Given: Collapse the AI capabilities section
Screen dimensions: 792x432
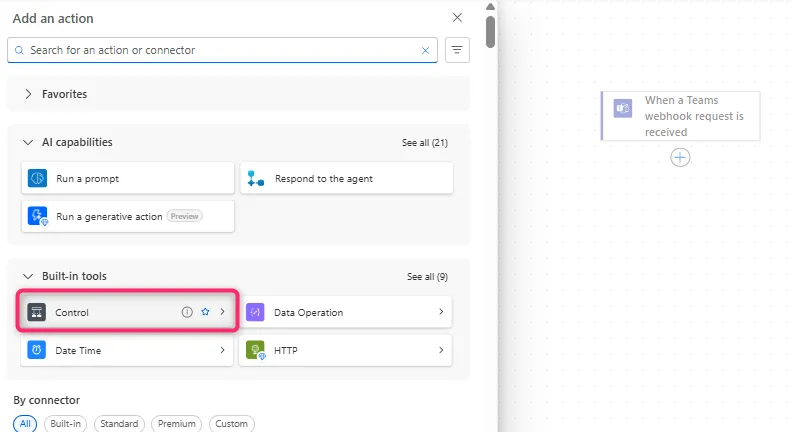Looking at the screenshot, I should pos(28,142).
